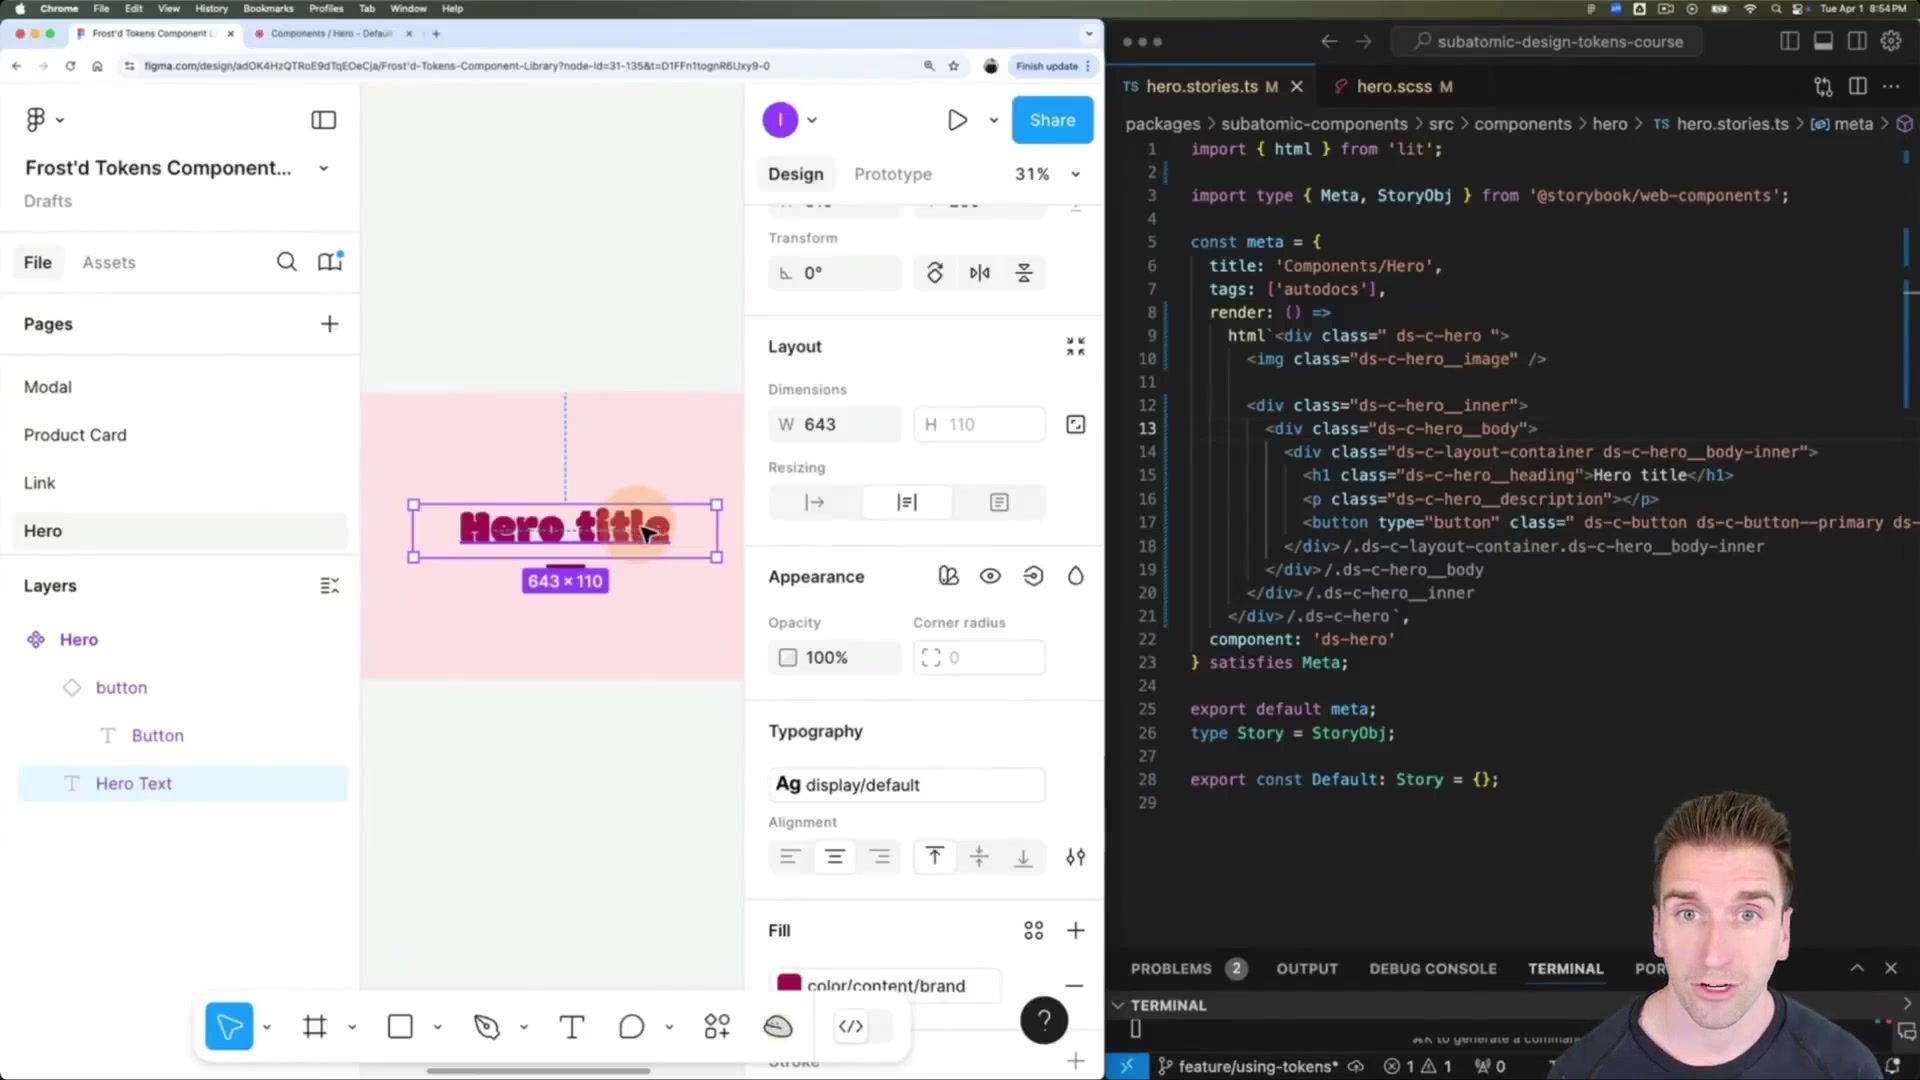The image size is (1920, 1080).
Task: Set auto width resizing option
Action: pyautogui.click(x=815, y=502)
